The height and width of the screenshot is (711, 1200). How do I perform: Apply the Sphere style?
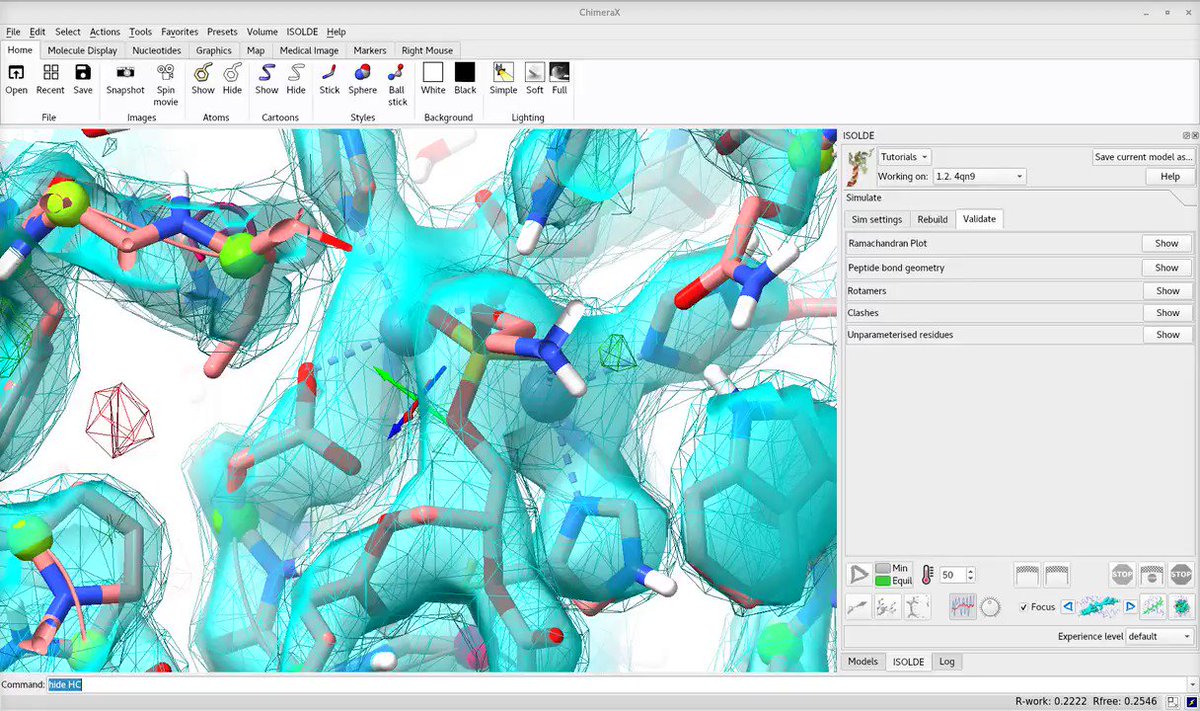363,72
